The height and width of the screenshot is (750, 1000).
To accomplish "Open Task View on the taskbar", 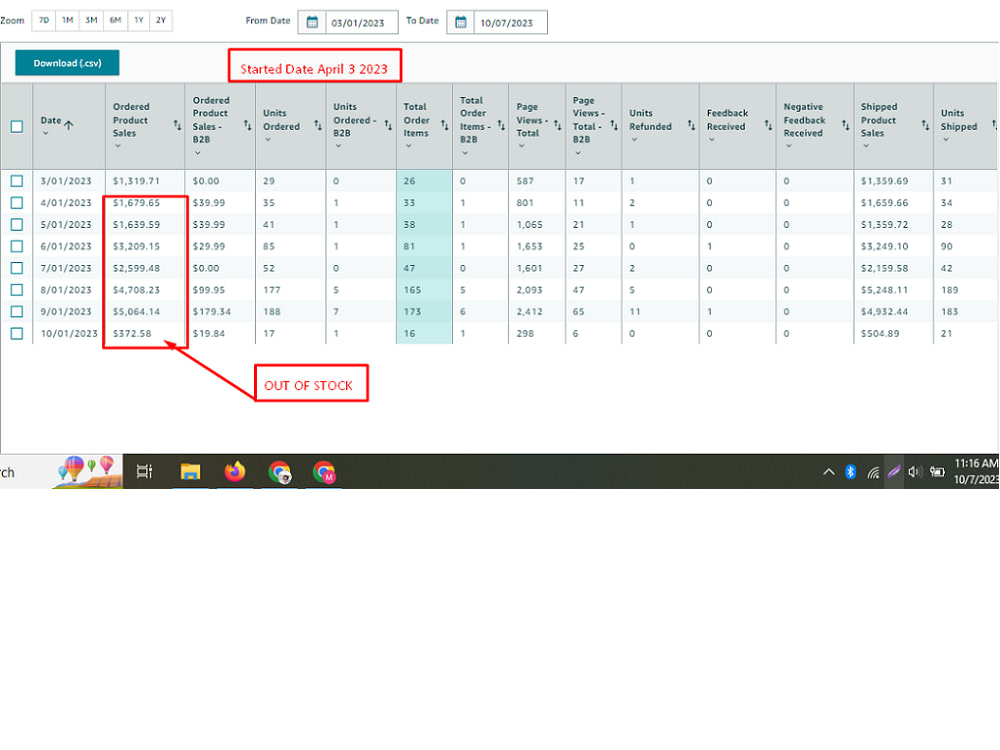I will pyautogui.click(x=145, y=472).
